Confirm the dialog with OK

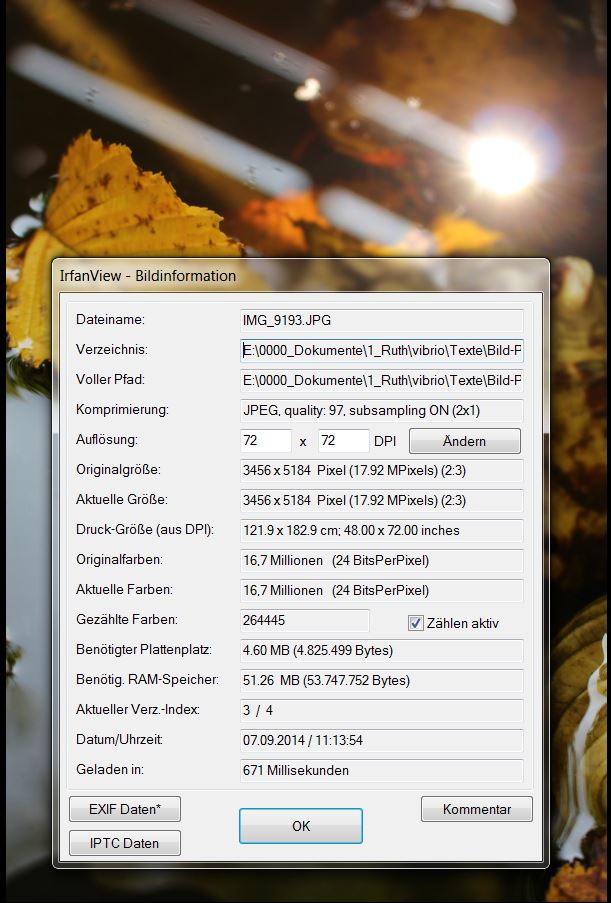point(301,826)
